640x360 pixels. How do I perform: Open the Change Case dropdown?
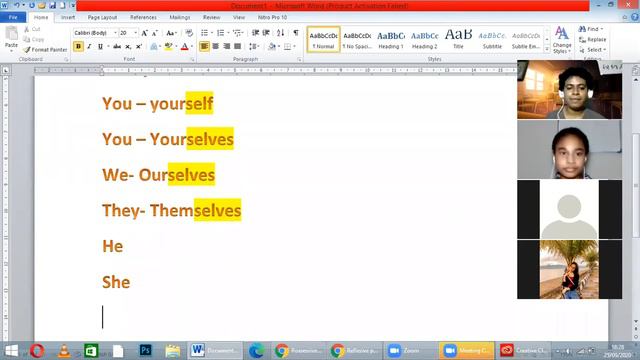coord(171,33)
